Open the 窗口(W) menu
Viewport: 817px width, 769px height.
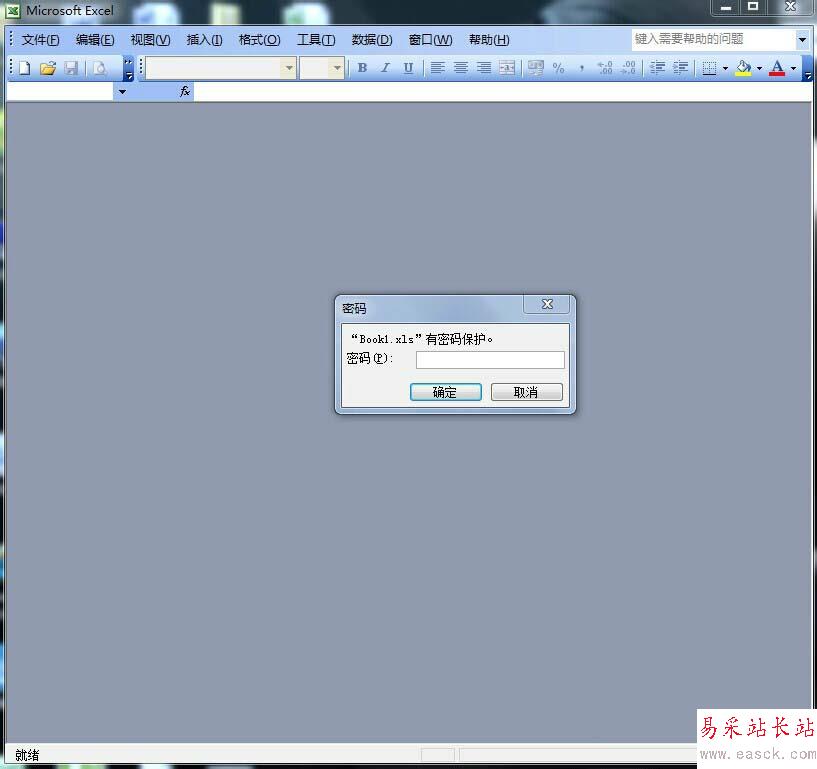point(430,40)
